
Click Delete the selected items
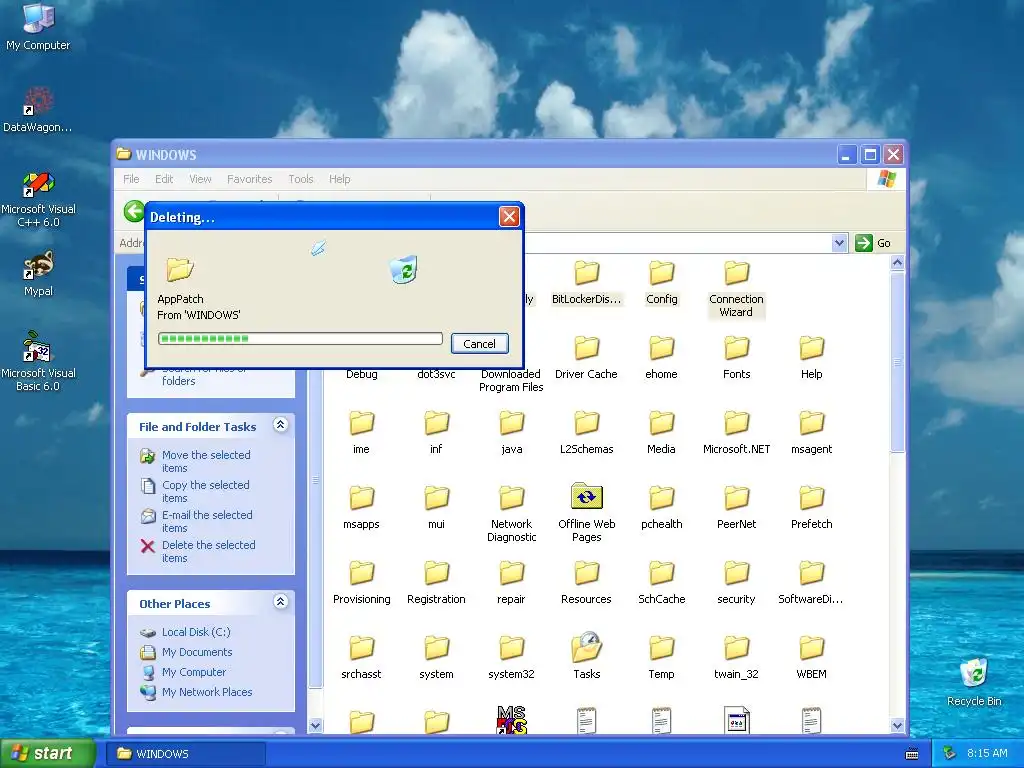tap(208, 551)
